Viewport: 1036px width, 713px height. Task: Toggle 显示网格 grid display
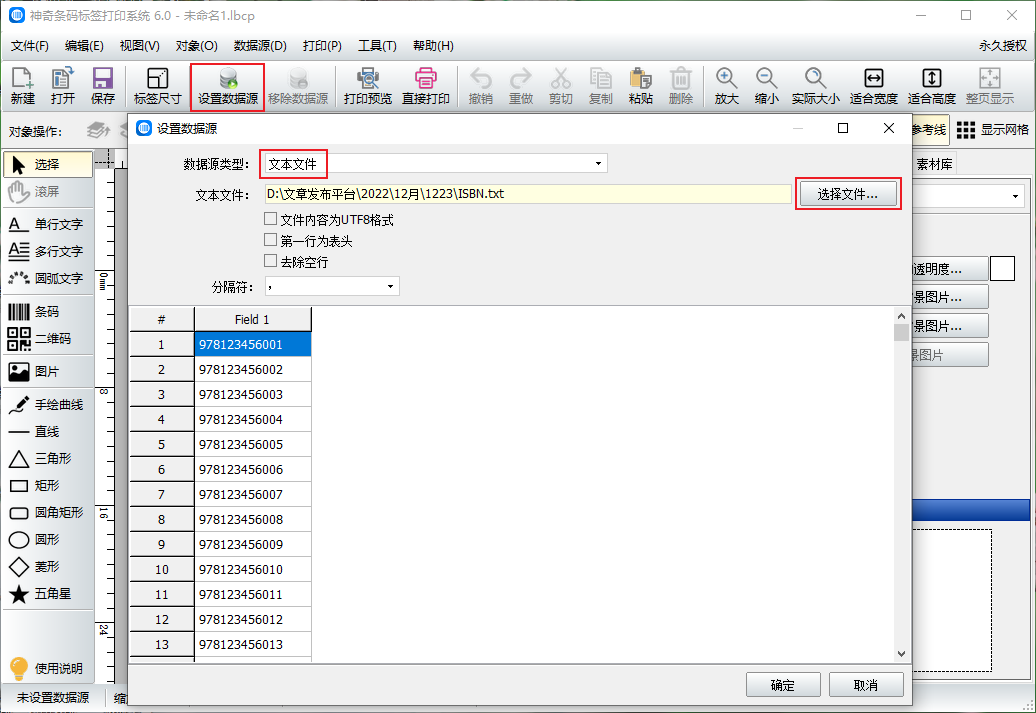click(x=992, y=130)
